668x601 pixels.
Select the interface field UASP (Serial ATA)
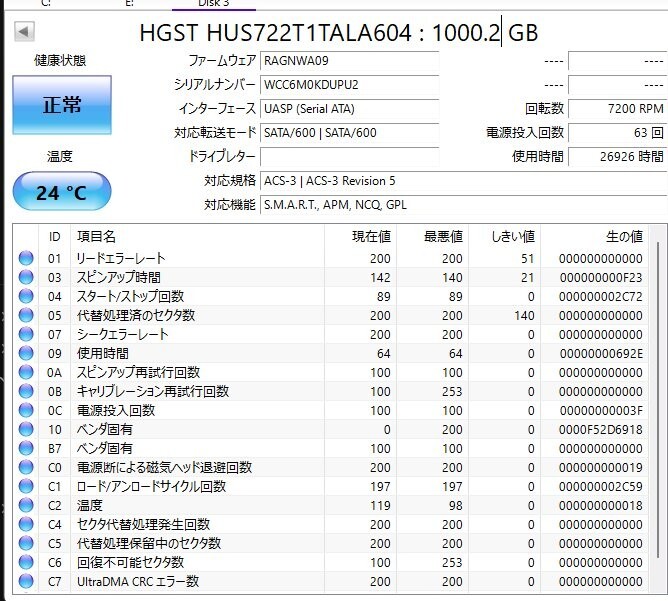coord(349,109)
